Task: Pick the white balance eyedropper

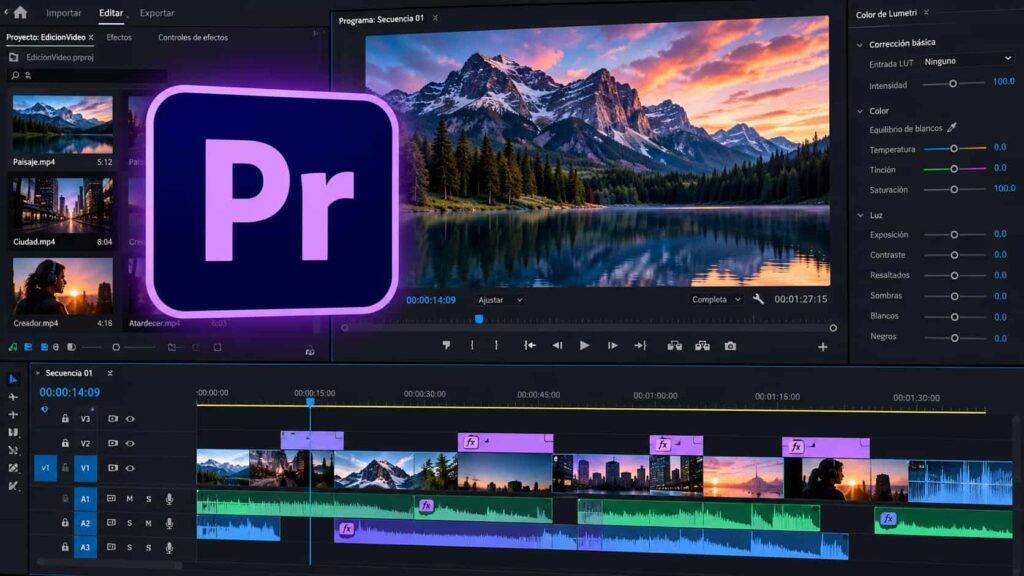Action: [952, 127]
